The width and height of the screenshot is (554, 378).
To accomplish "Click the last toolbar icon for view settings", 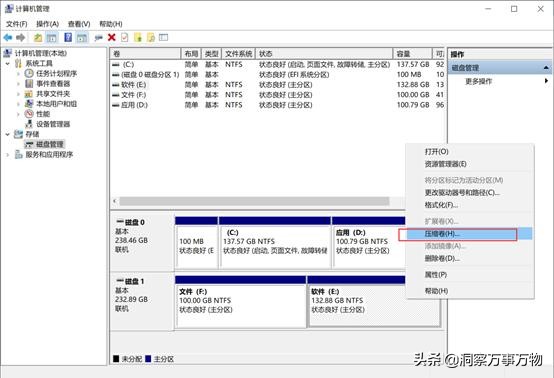I will tap(163, 37).
